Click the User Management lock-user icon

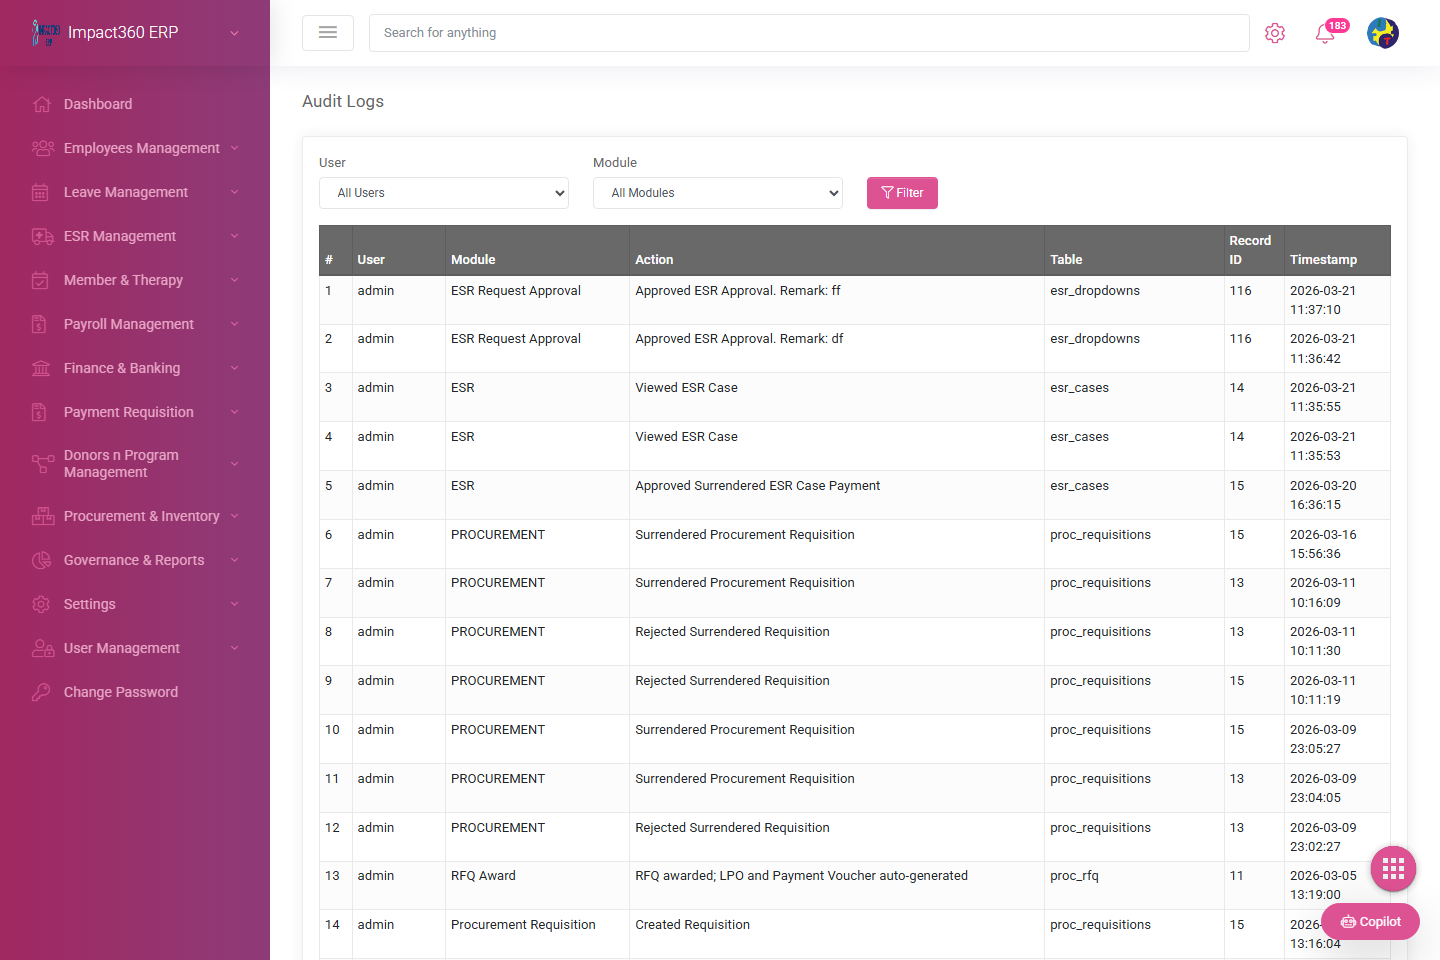43,648
